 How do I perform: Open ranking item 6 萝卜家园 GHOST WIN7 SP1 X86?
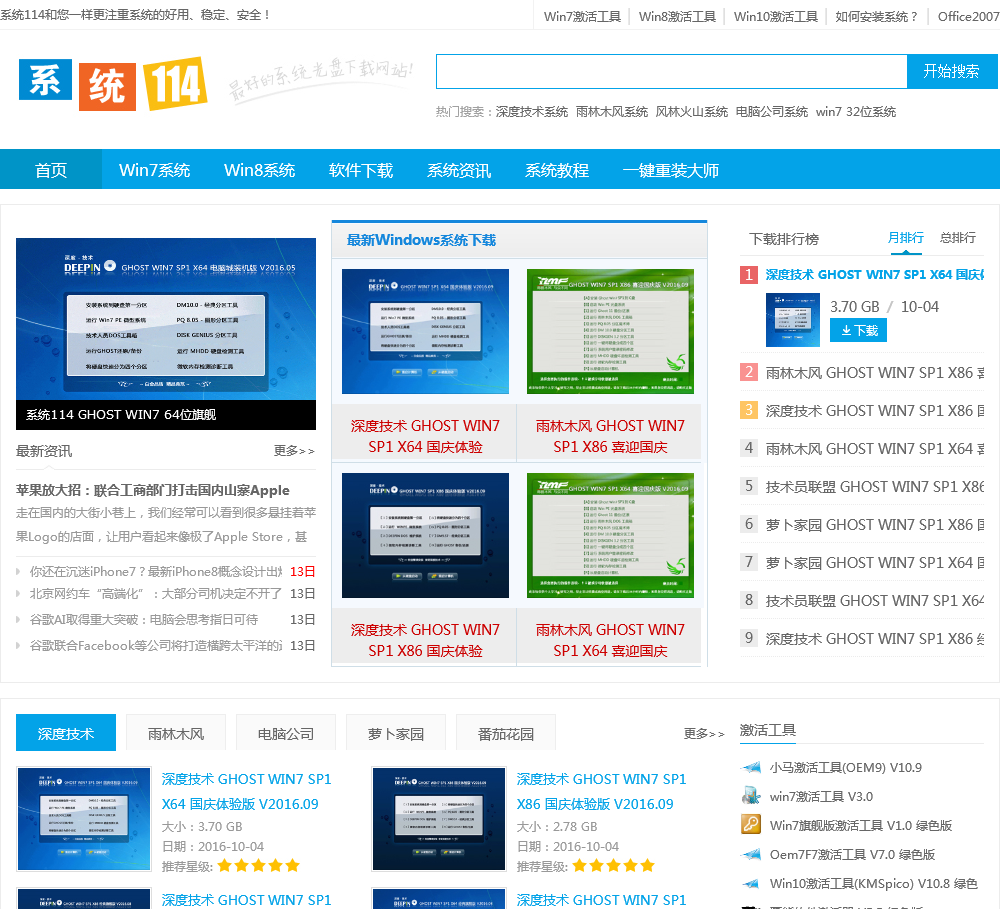[874, 525]
